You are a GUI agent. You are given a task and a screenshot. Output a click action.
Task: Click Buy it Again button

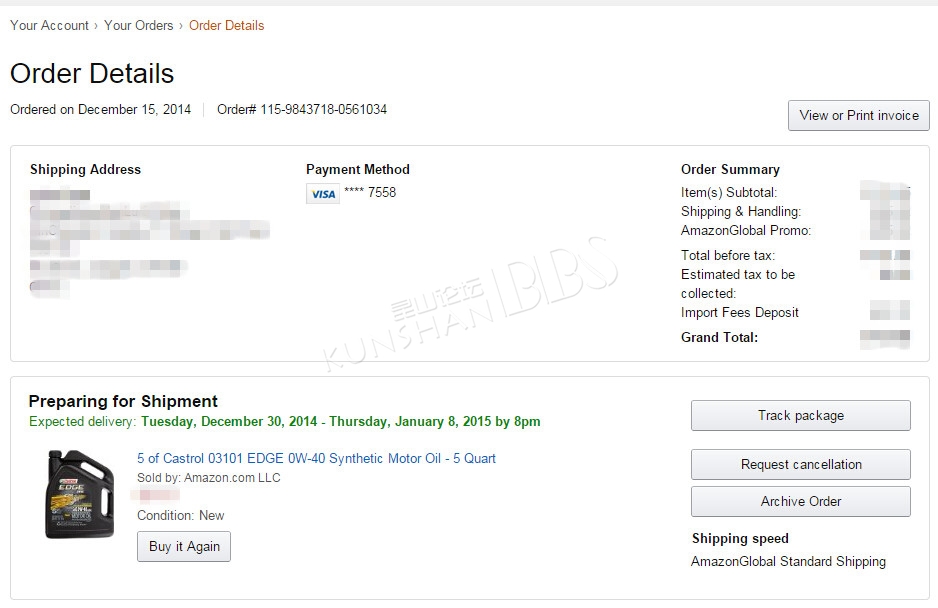coord(184,546)
